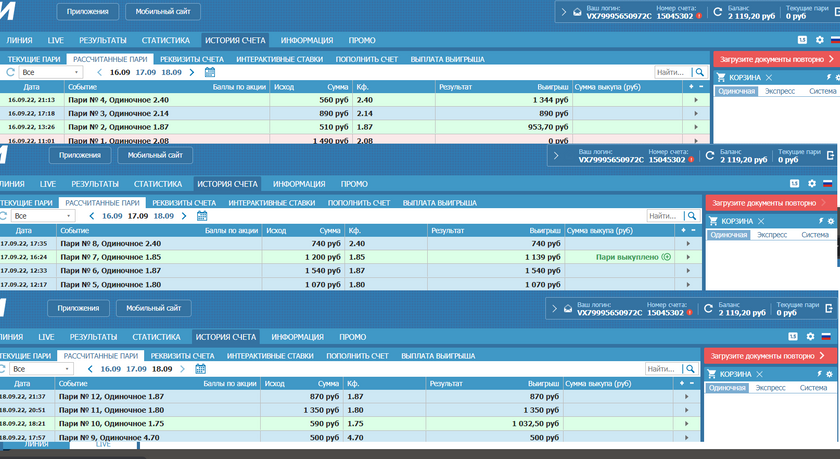The image size is (840, 459).
Task: Open the Корзина gear settings in the bottom screenshot
Action: pos(829,374)
